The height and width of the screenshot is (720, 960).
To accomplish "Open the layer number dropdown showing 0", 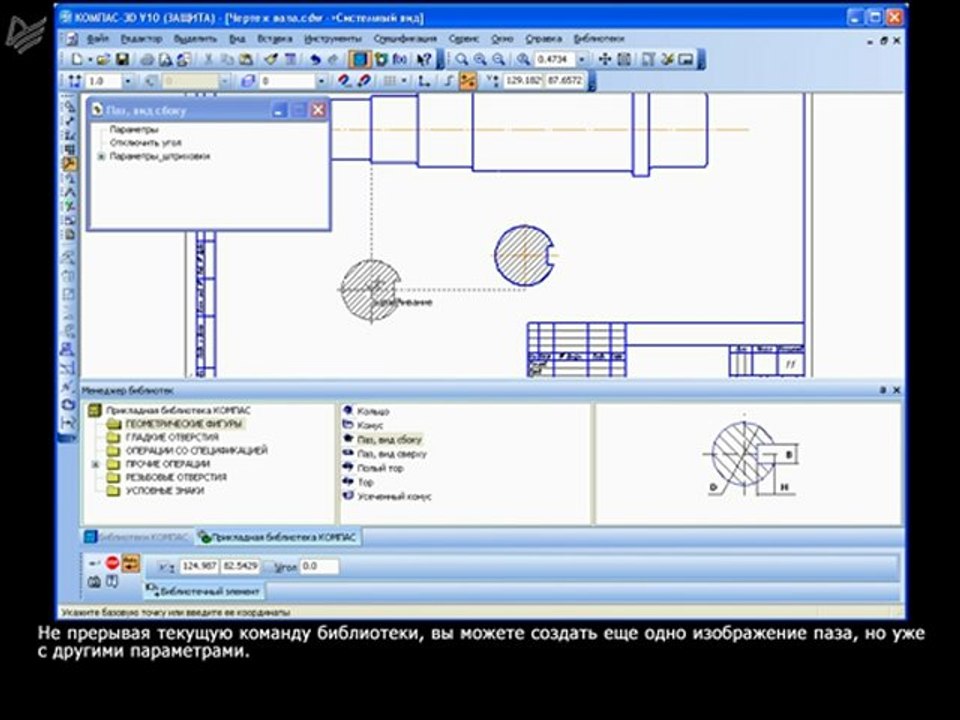I will (321, 81).
